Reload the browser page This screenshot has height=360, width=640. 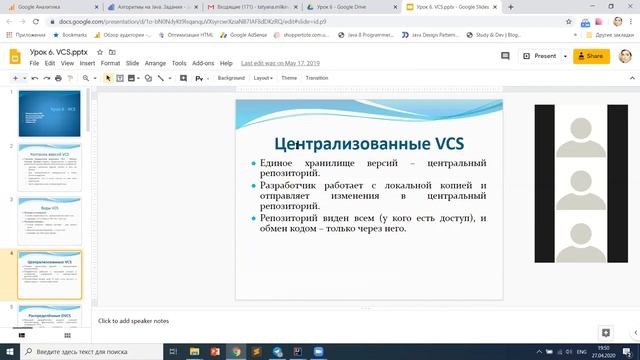pyautogui.click(x=36, y=22)
